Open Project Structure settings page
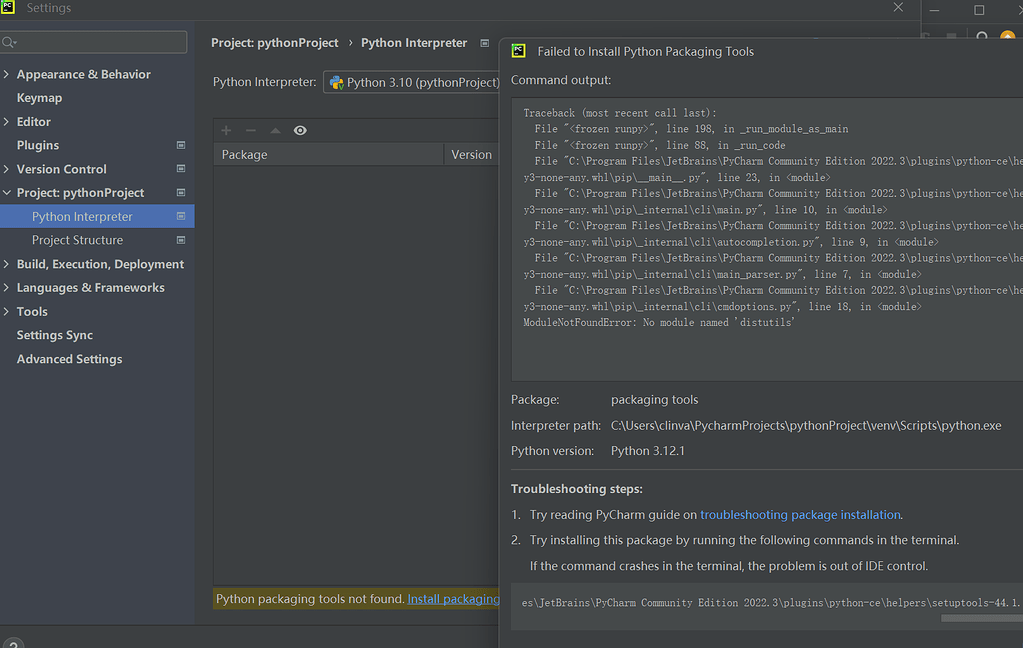 coord(77,240)
